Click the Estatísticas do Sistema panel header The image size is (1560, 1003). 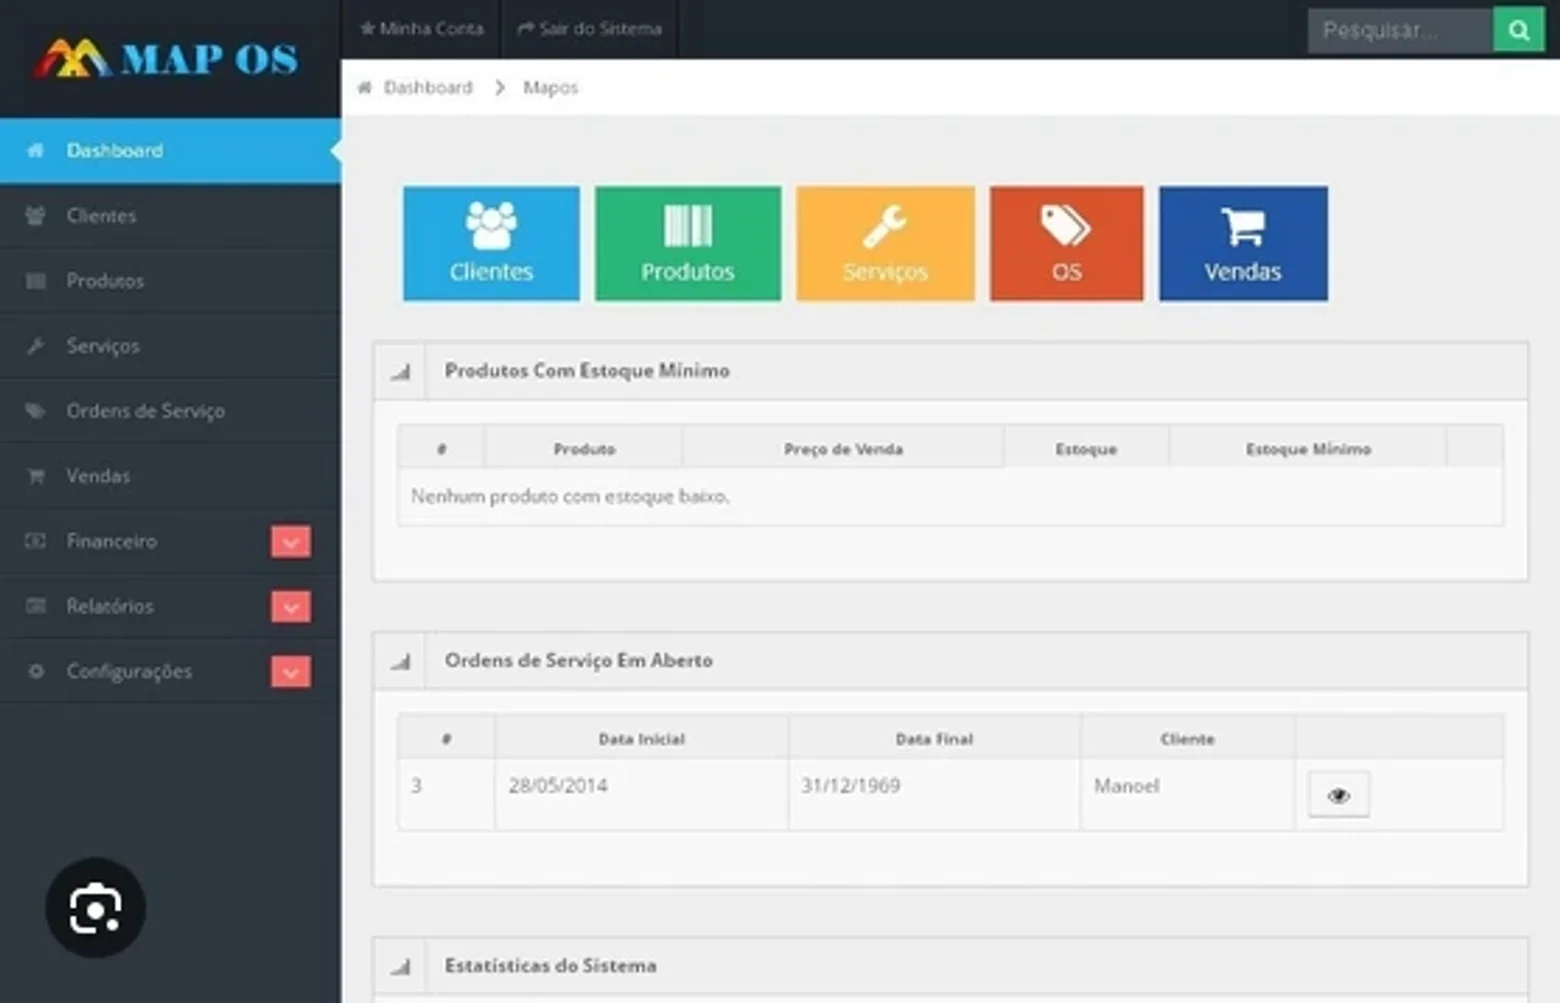pyautogui.click(x=950, y=966)
